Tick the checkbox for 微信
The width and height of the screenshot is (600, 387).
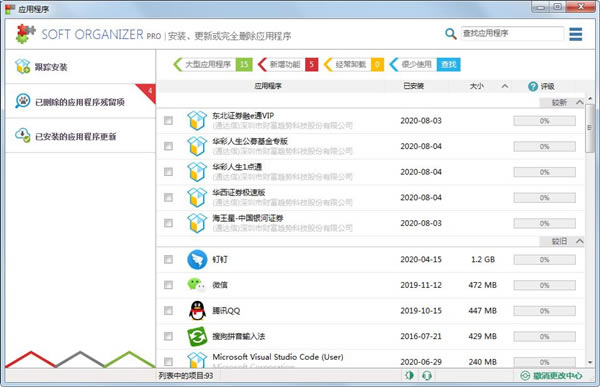168,285
